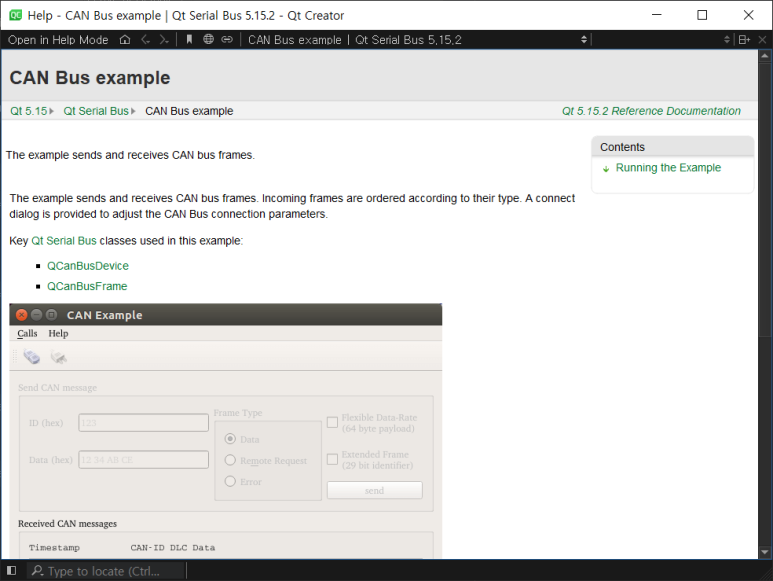This screenshot has height=581, width=773.
Task: Click the link chain icon in toolbar
Action: tap(227, 39)
